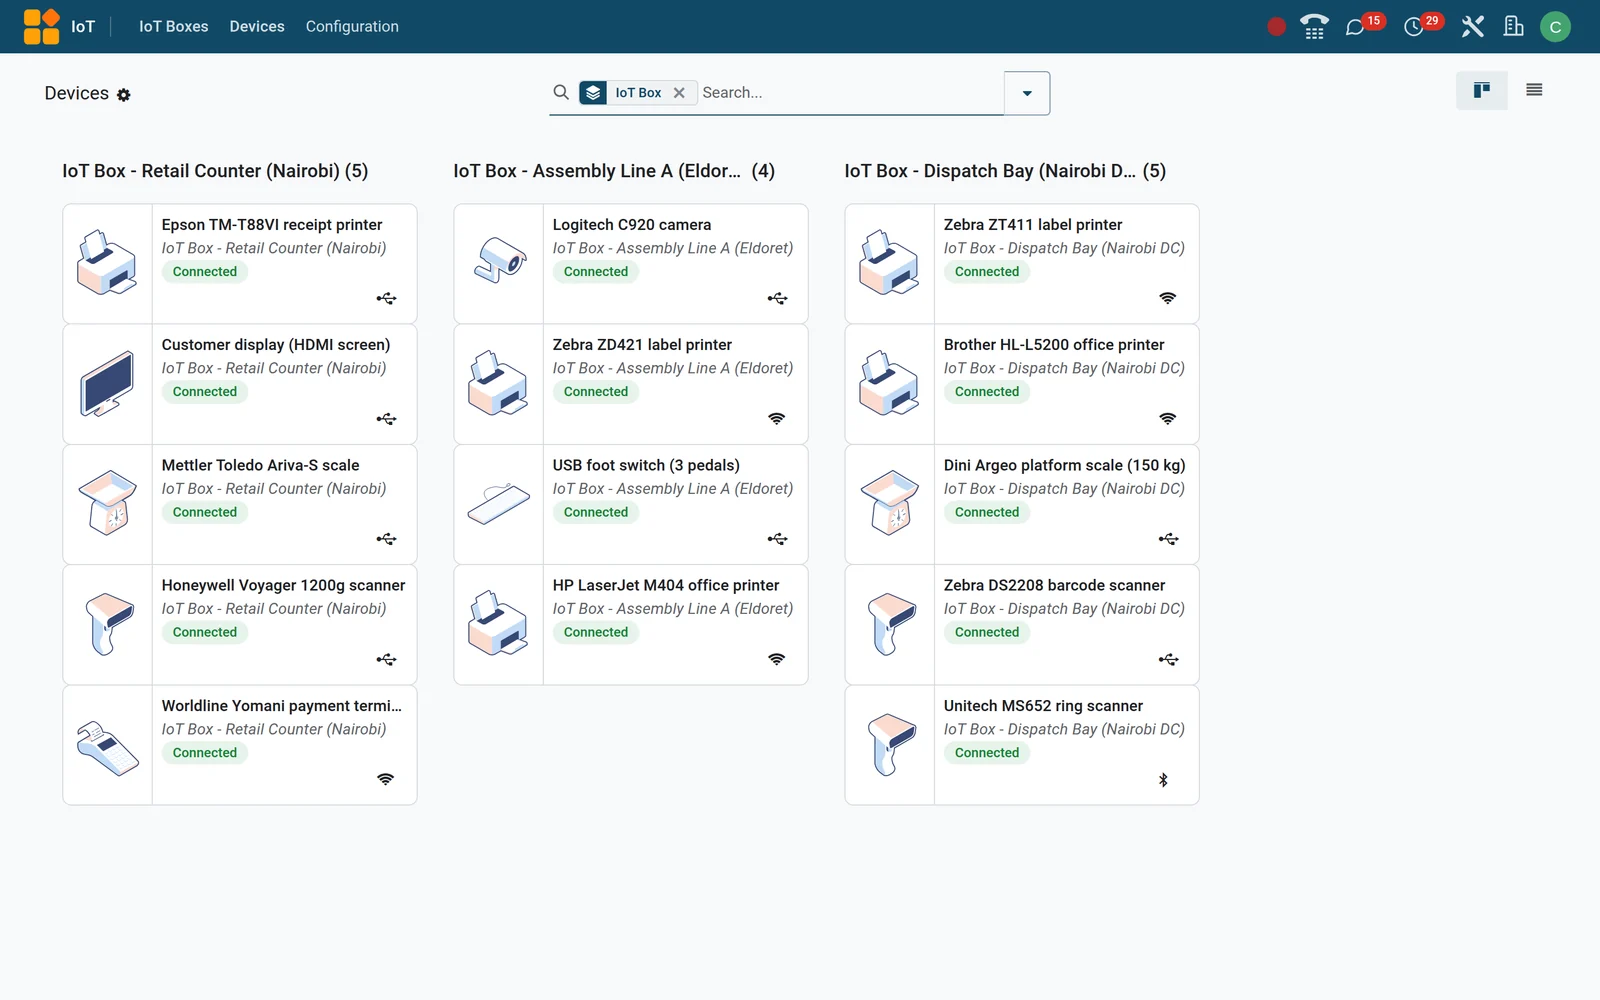1600x1000 pixels.
Task: Click Connected badge on Zebra ZT411 card
Action: pos(987,272)
